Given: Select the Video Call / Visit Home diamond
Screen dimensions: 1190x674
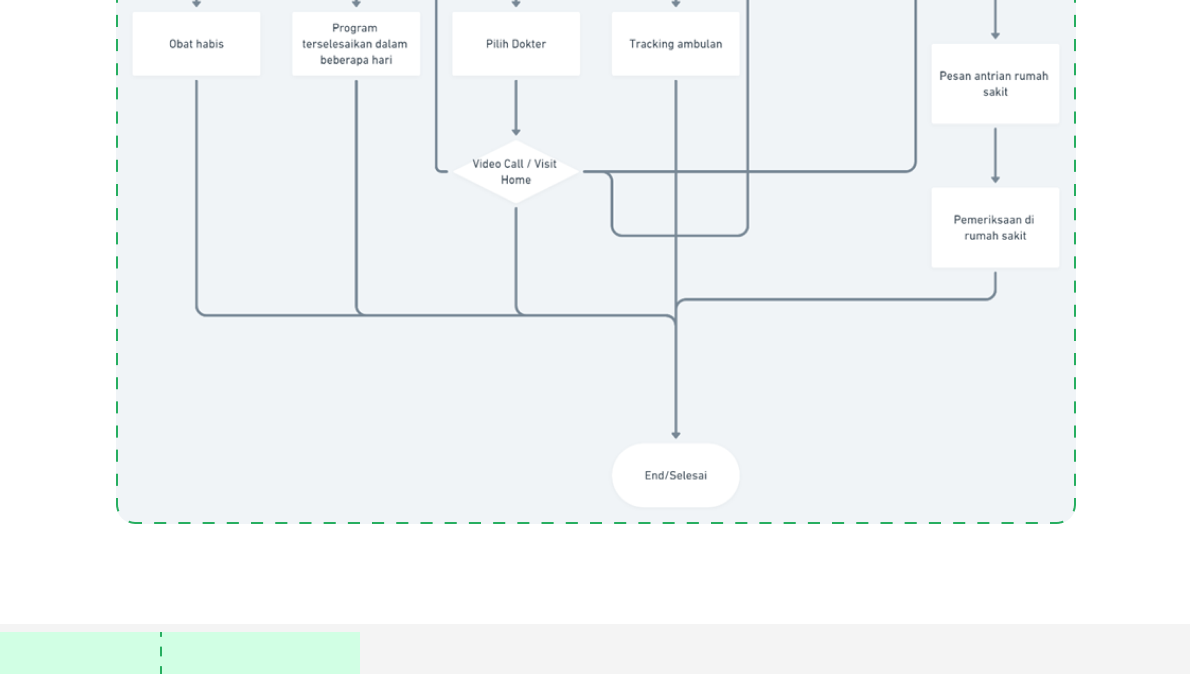Looking at the screenshot, I should [x=515, y=172].
